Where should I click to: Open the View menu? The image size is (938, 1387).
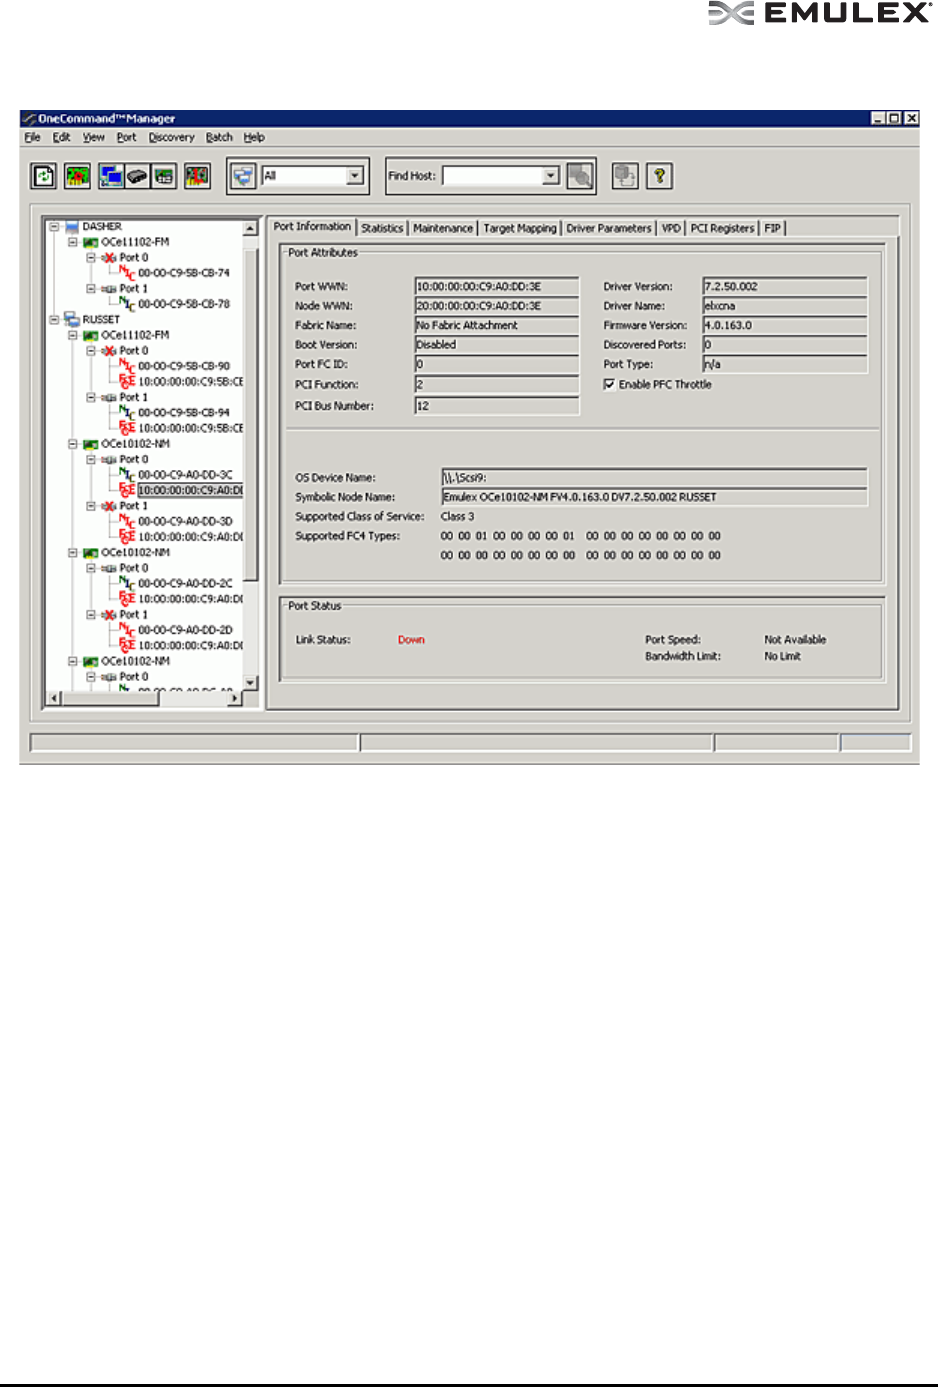[x=93, y=137]
